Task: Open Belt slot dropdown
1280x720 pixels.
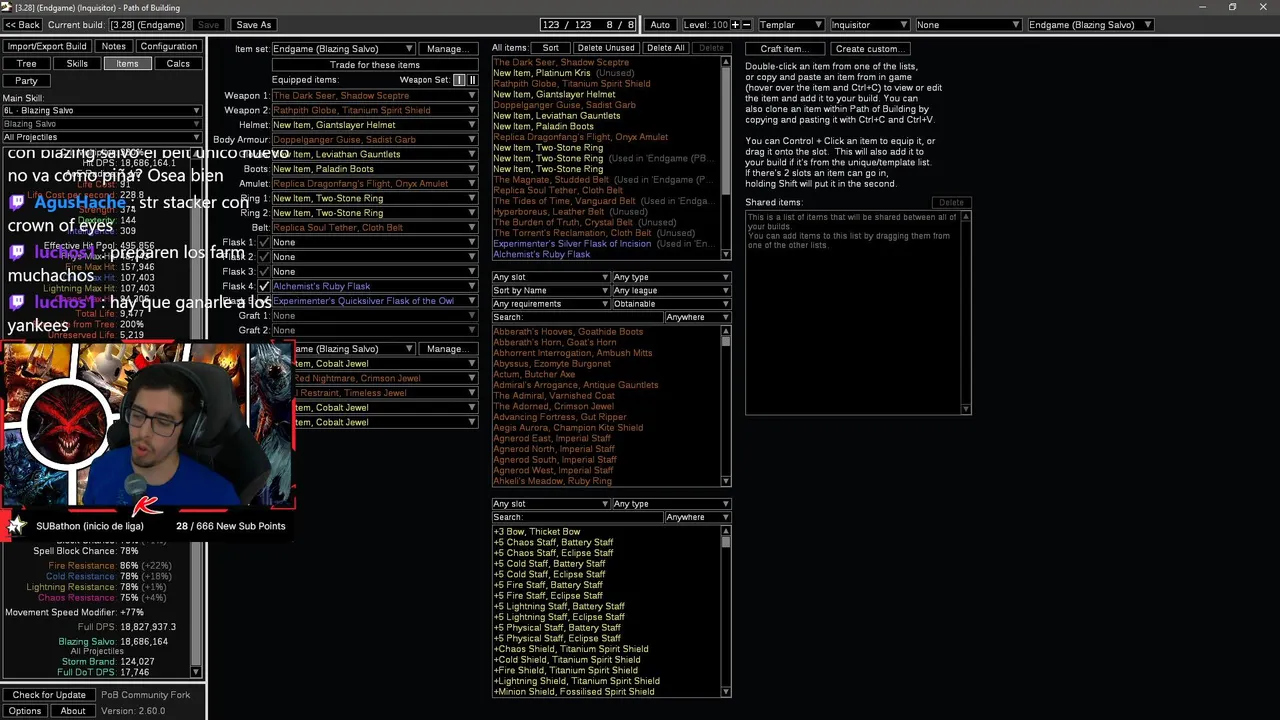Action: 375,228
